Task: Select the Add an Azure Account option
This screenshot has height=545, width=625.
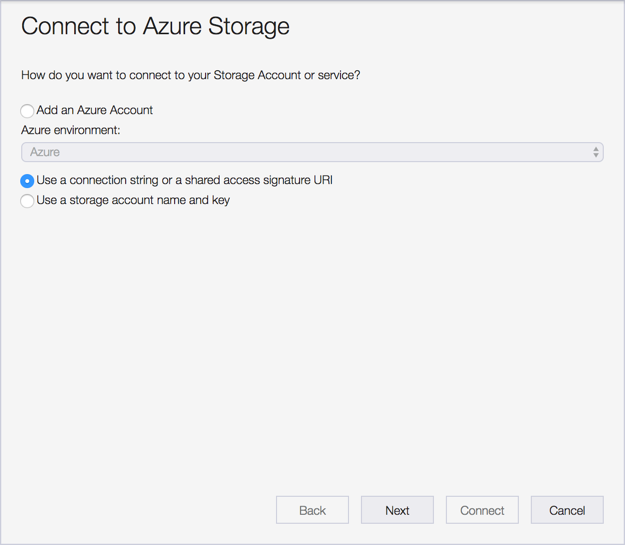Action: tap(27, 111)
